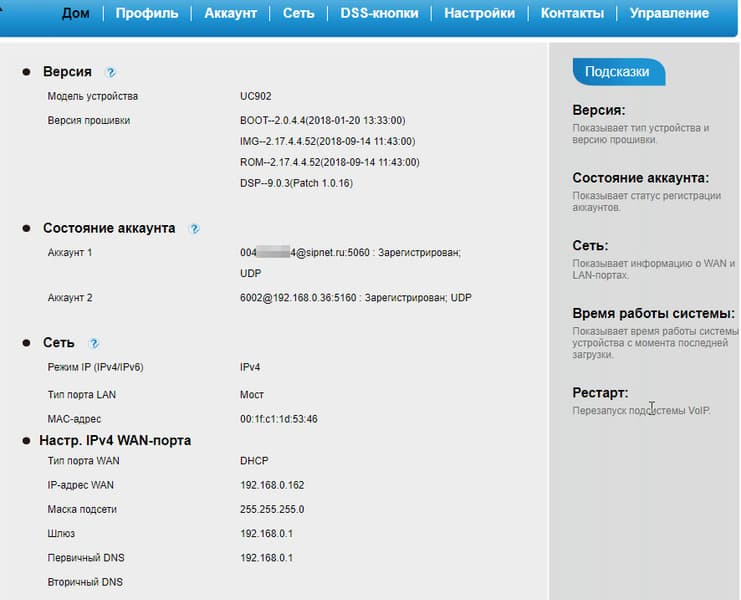
Task: Click the Версия: hint heading in sidebar
Action: [x=599, y=110]
